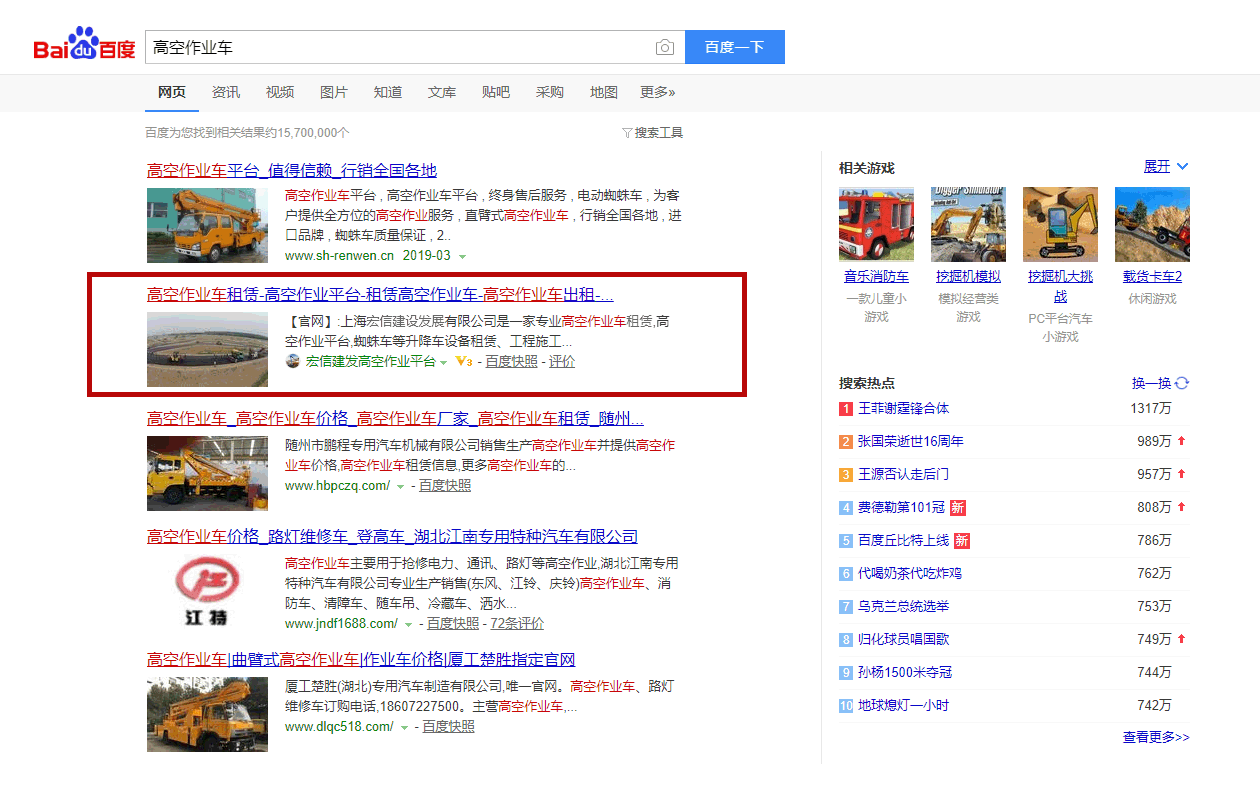Switch to the 地图 tab
This screenshot has width=1260, height=804.
point(604,92)
